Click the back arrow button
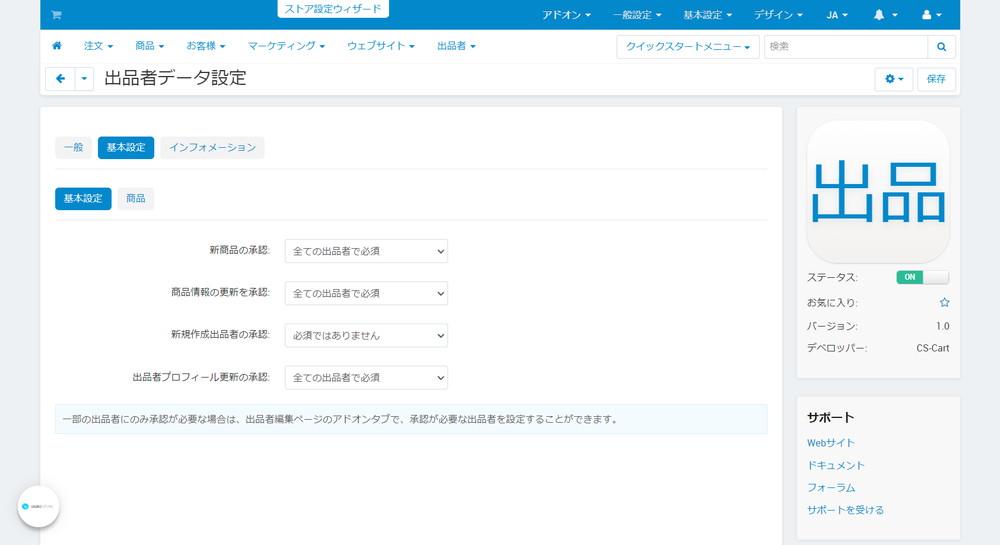The width and height of the screenshot is (1000, 545). coord(61,79)
